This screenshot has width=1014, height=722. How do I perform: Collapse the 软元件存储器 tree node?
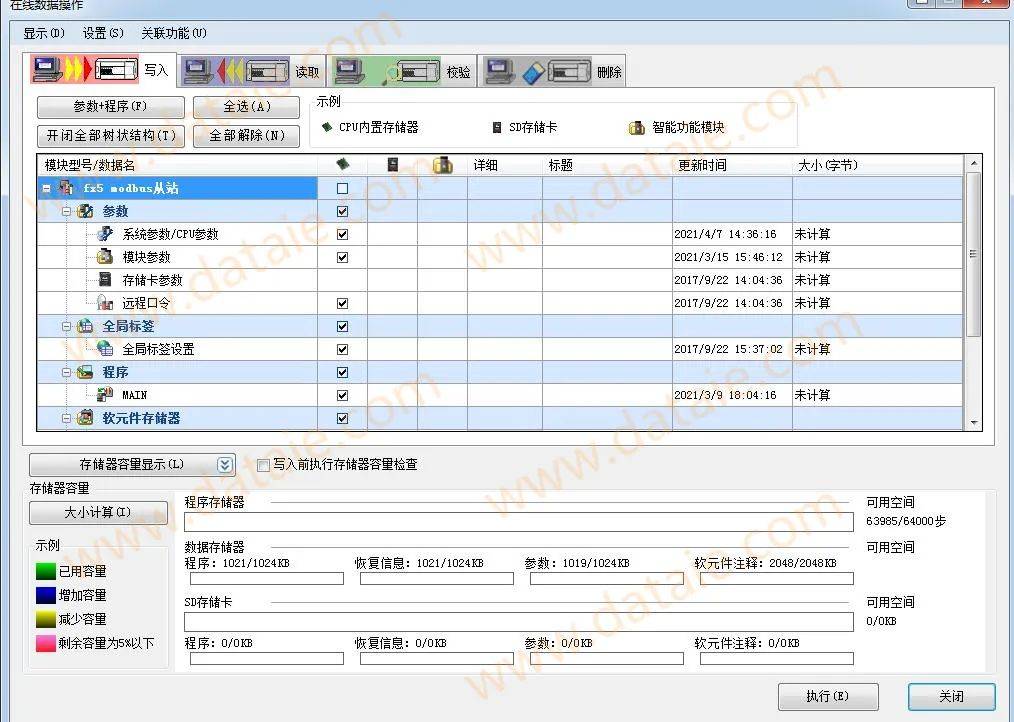point(66,419)
